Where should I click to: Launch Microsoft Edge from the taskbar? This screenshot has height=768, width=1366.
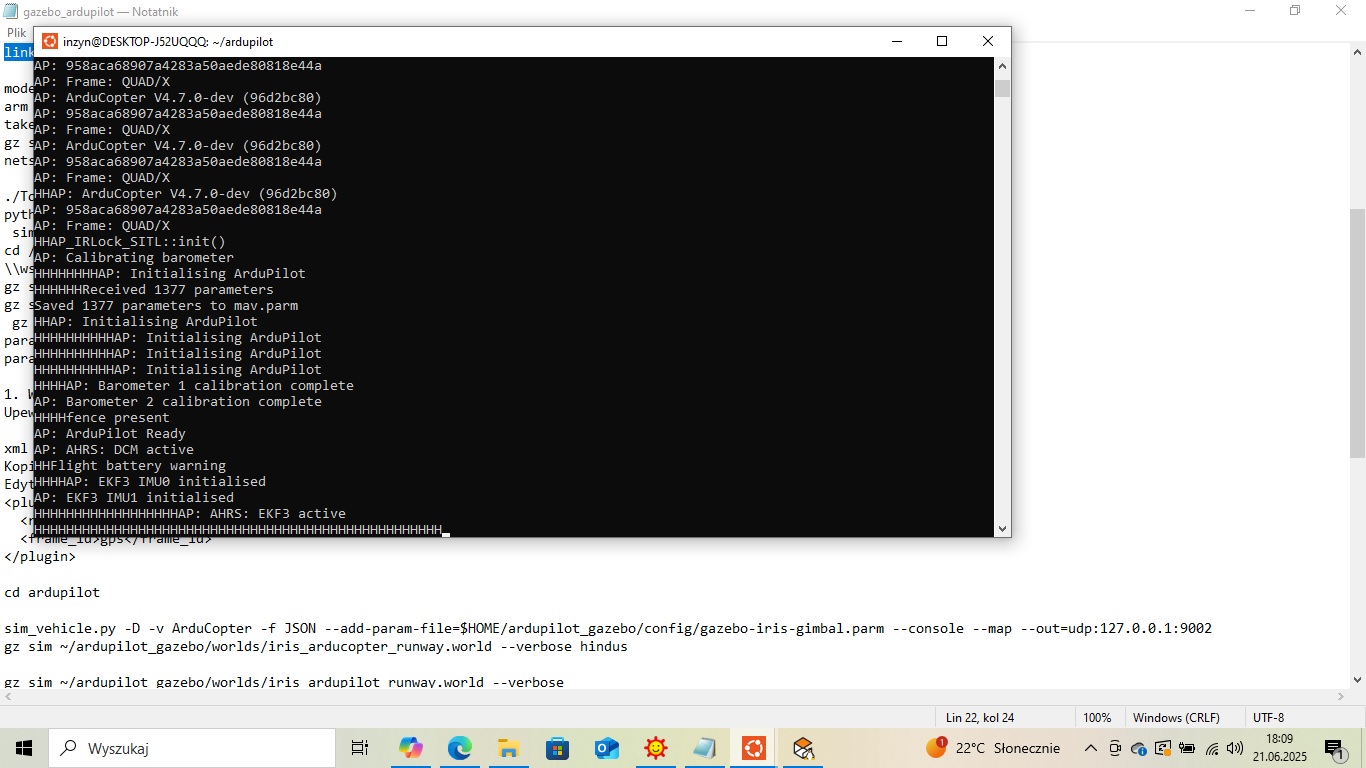(459, 747)
